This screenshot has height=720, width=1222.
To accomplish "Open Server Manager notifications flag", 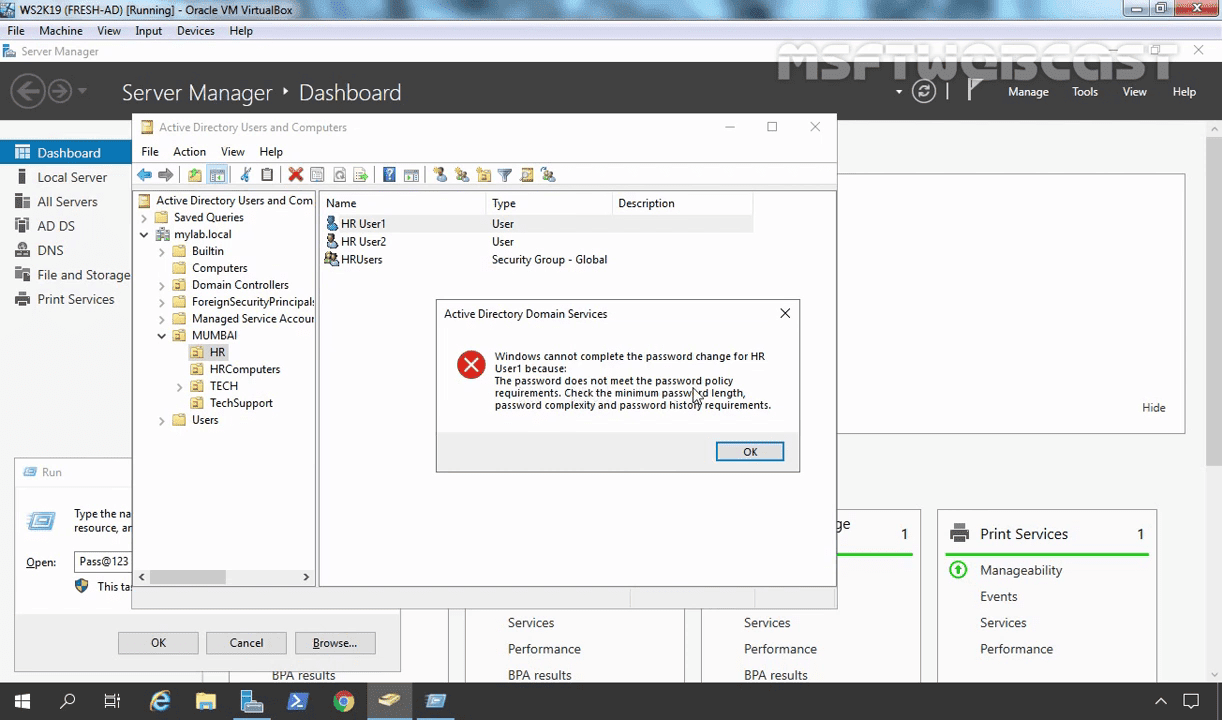I will click(975, 91).
